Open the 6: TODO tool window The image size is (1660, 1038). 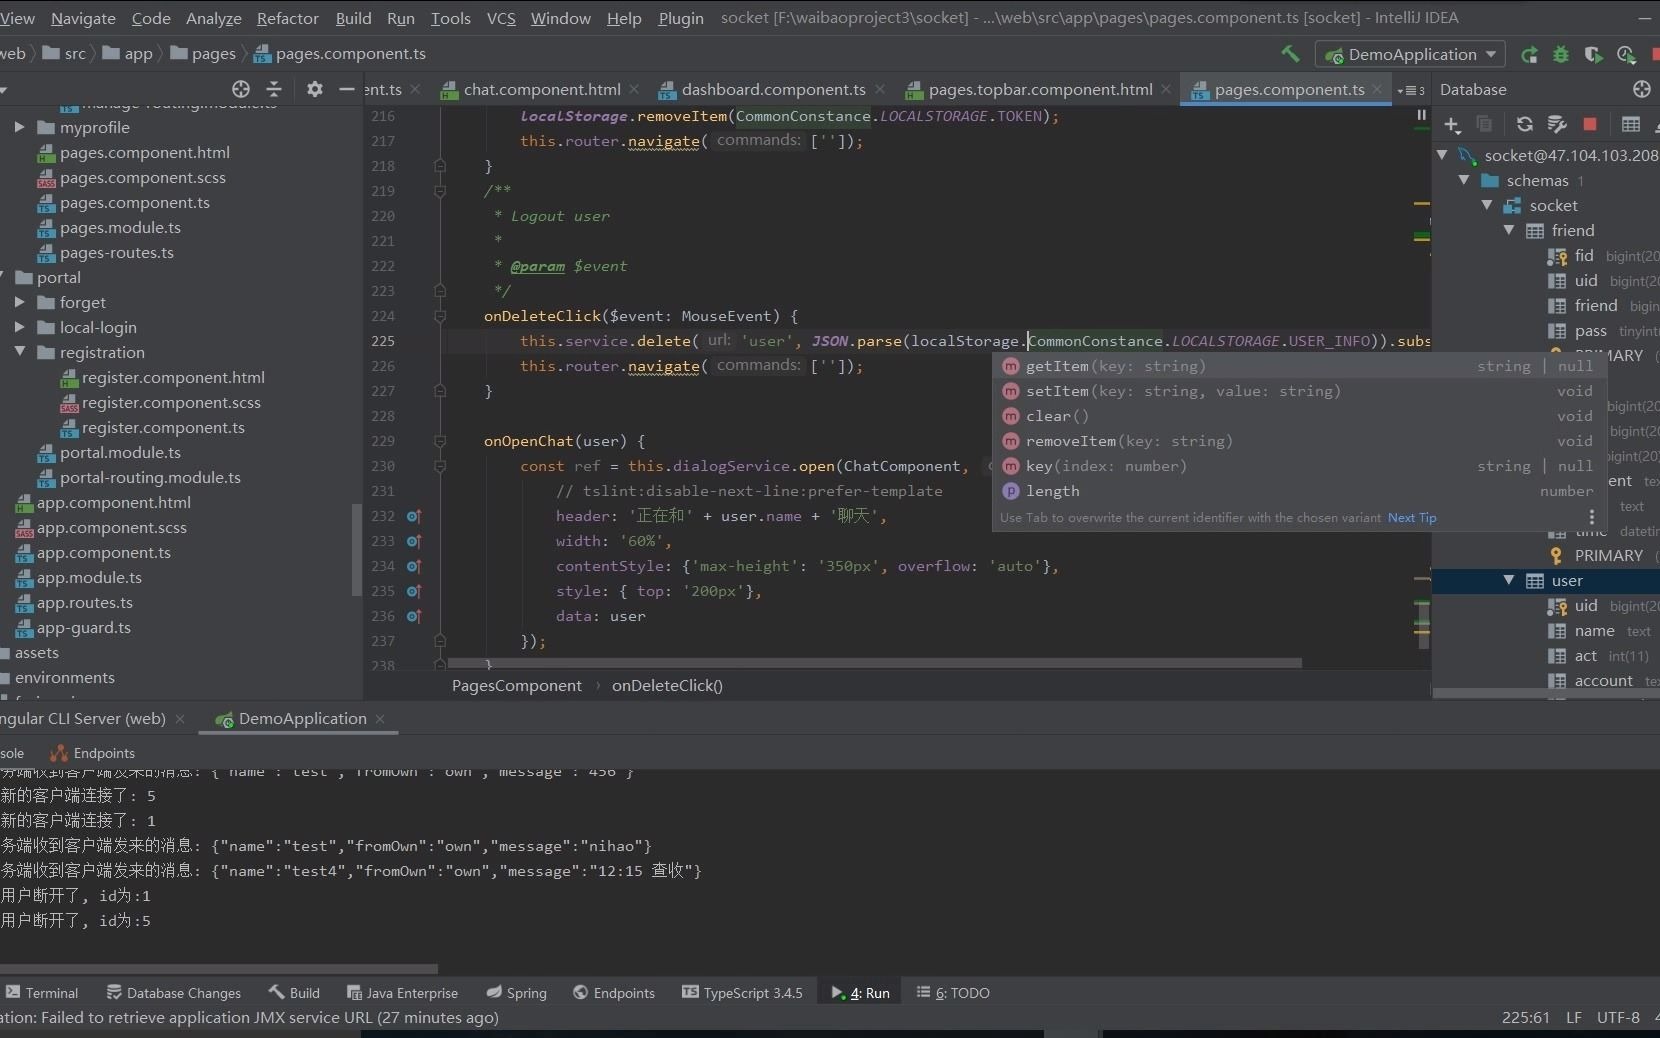click(x=953, y=993)
